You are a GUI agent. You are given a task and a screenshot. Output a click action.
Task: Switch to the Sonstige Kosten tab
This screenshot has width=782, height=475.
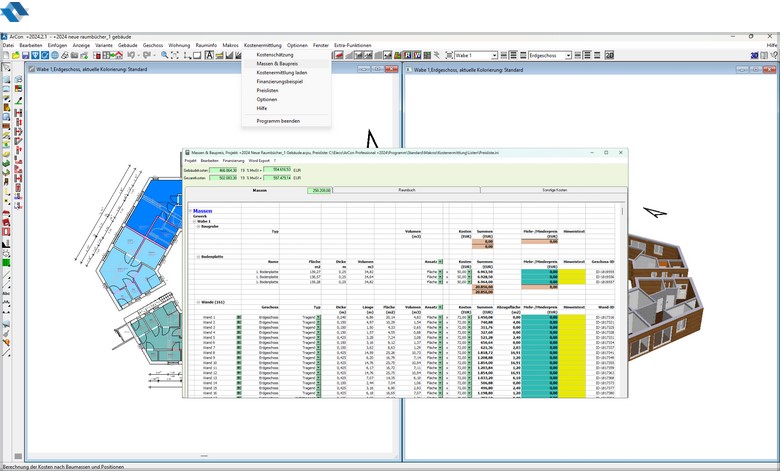[554, 190]
